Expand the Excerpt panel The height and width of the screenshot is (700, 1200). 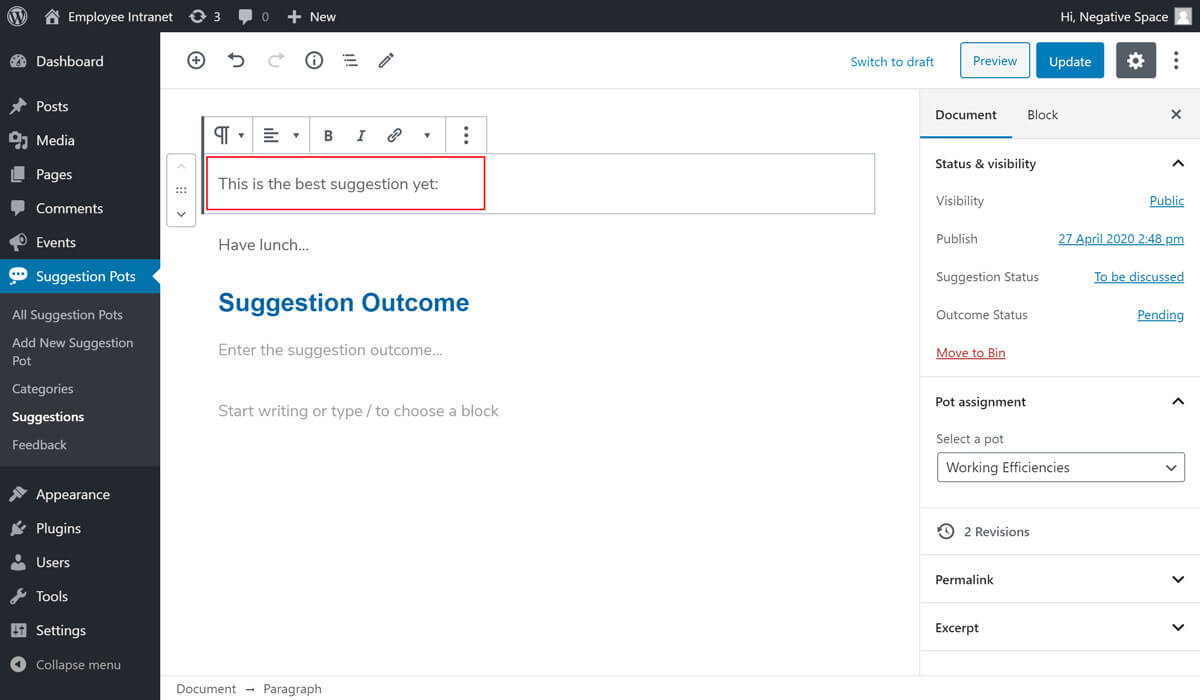[x=1060, y=628]
